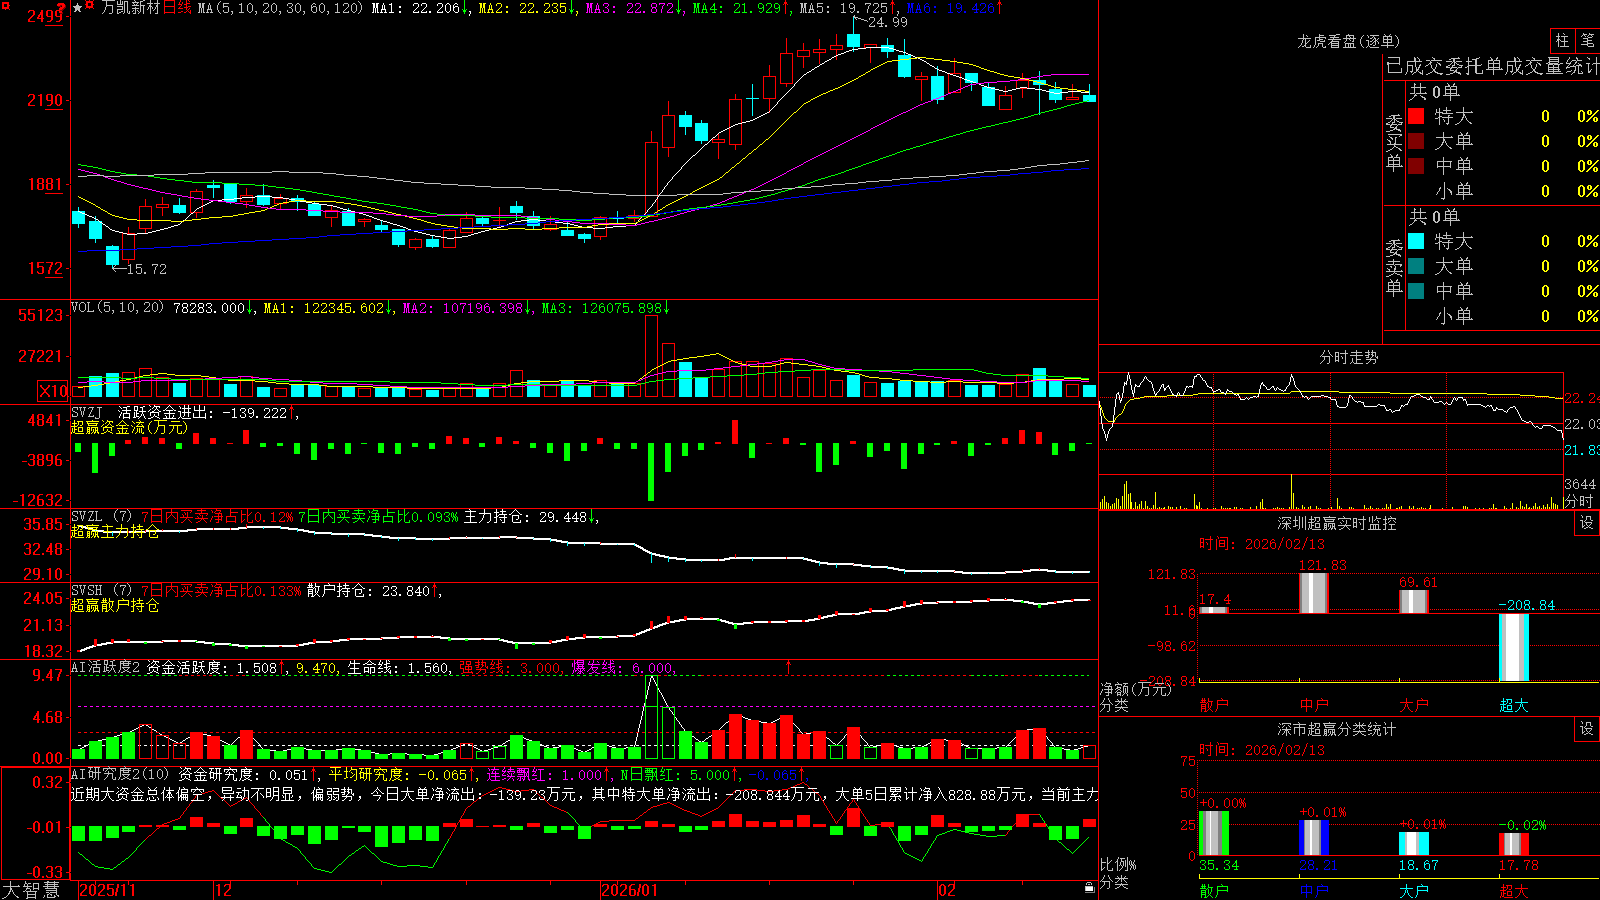The width and height of the screenshot is (1600, 900).
Task: Click the SVSH (7) indicator name
Action: click(101, 591)
